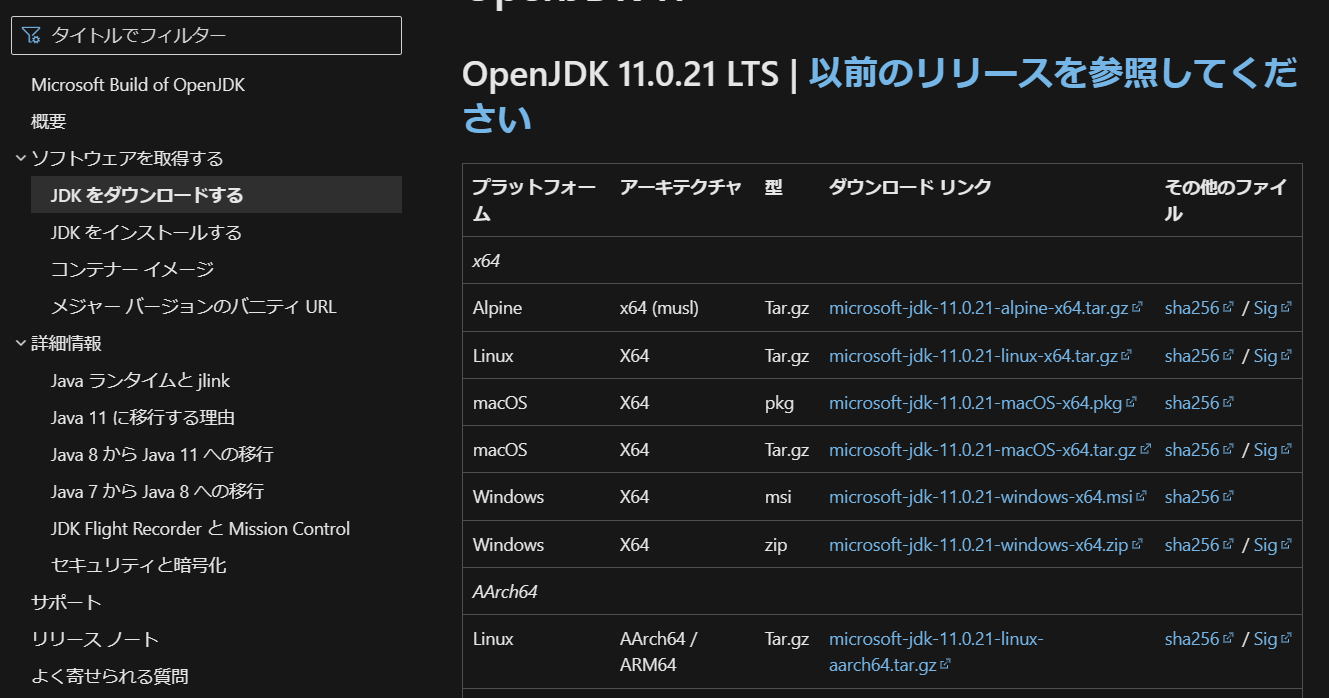Go to コンテナー イメージ page
Screen dimensions: 1329x698
pos(133,269)
